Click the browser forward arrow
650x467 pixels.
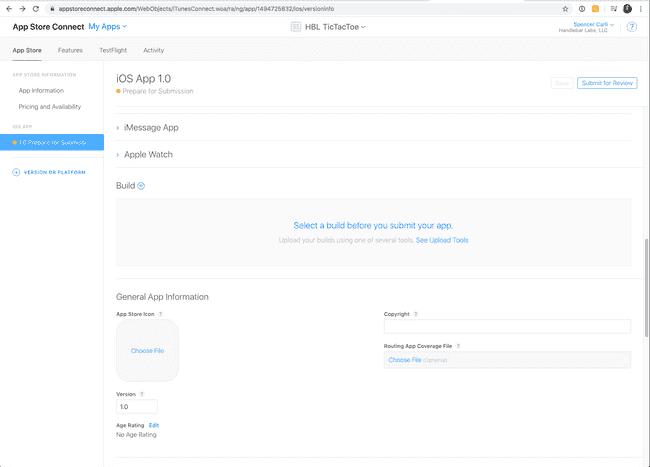coord(22,9)
